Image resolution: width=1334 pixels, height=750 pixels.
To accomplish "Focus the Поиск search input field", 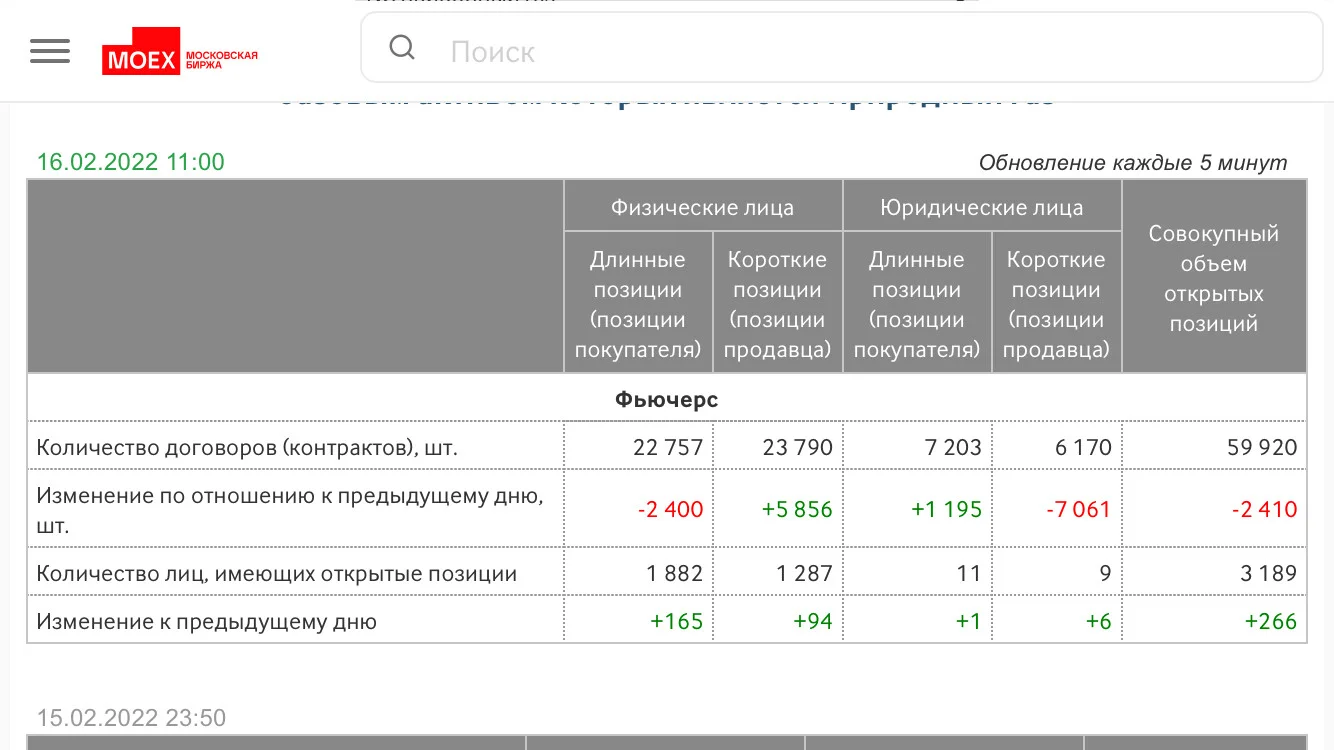I will (x=840, y=48).
